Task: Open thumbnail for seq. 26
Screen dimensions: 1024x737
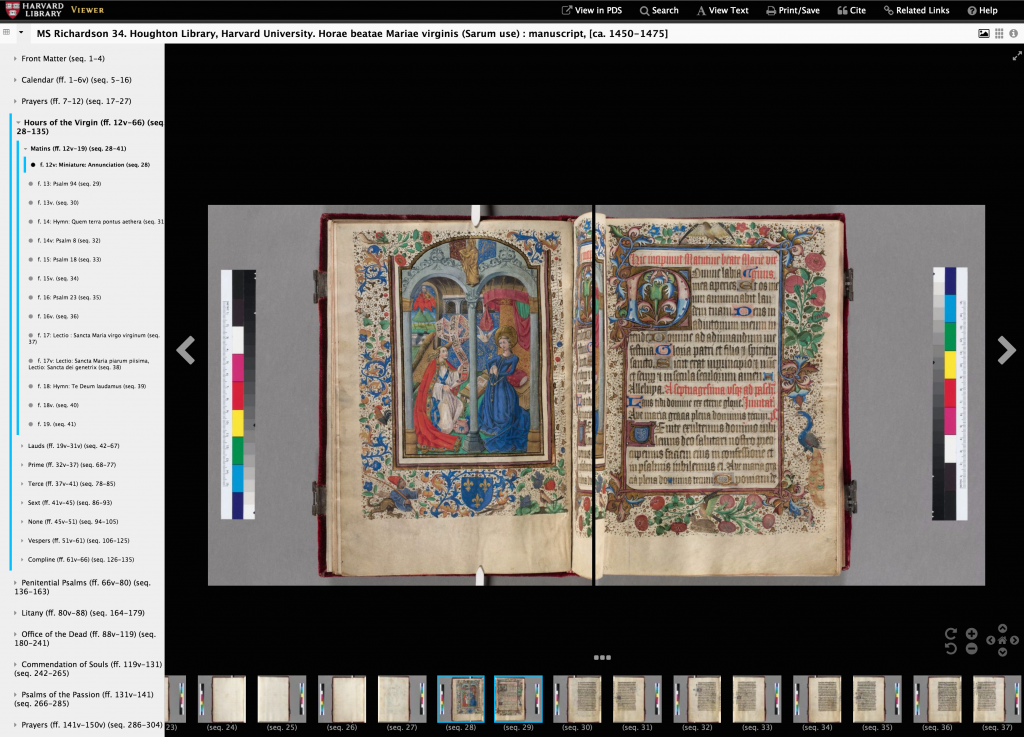Action: click(342, 698)
